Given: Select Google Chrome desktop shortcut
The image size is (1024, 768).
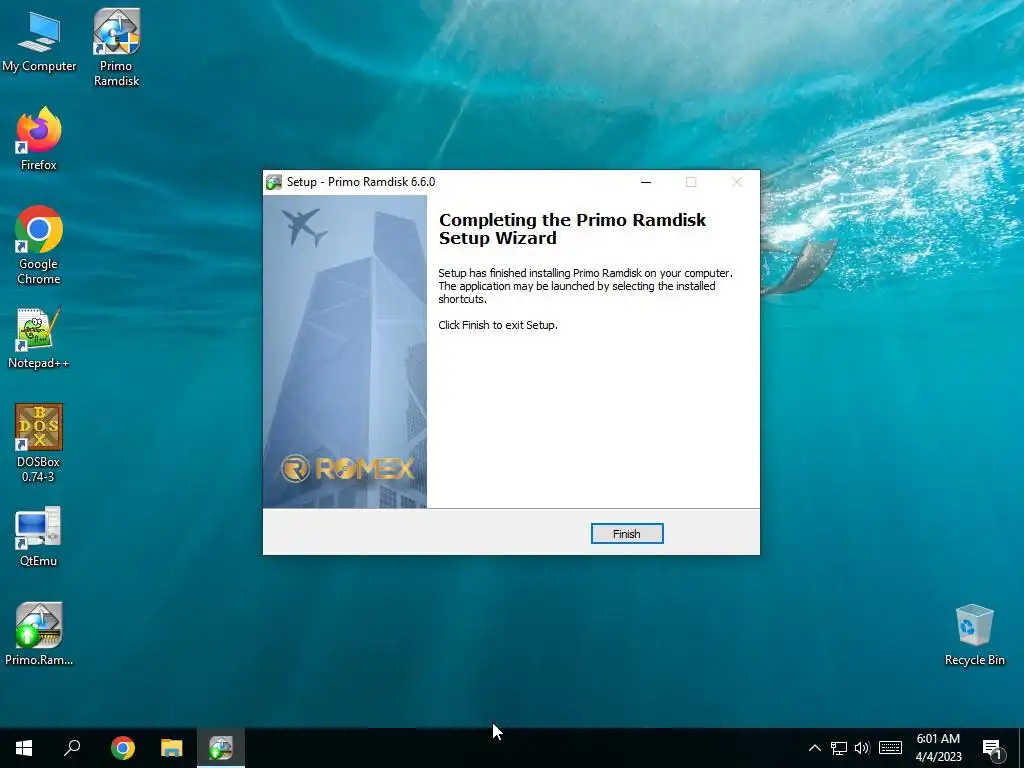Looking at the screenshot, I should click(39, 246).
